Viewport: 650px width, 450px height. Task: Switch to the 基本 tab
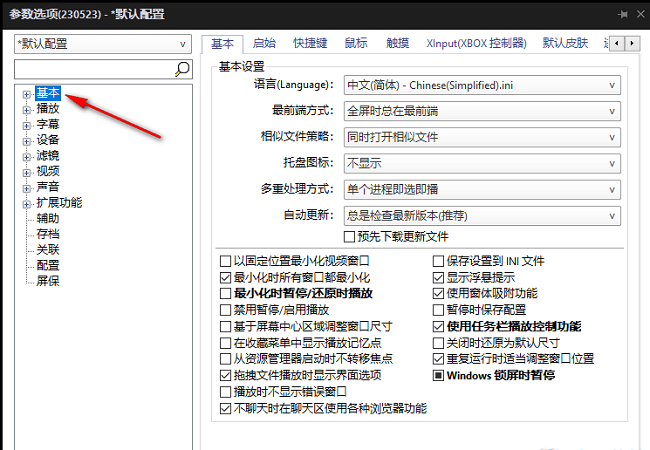click(223, 44)
